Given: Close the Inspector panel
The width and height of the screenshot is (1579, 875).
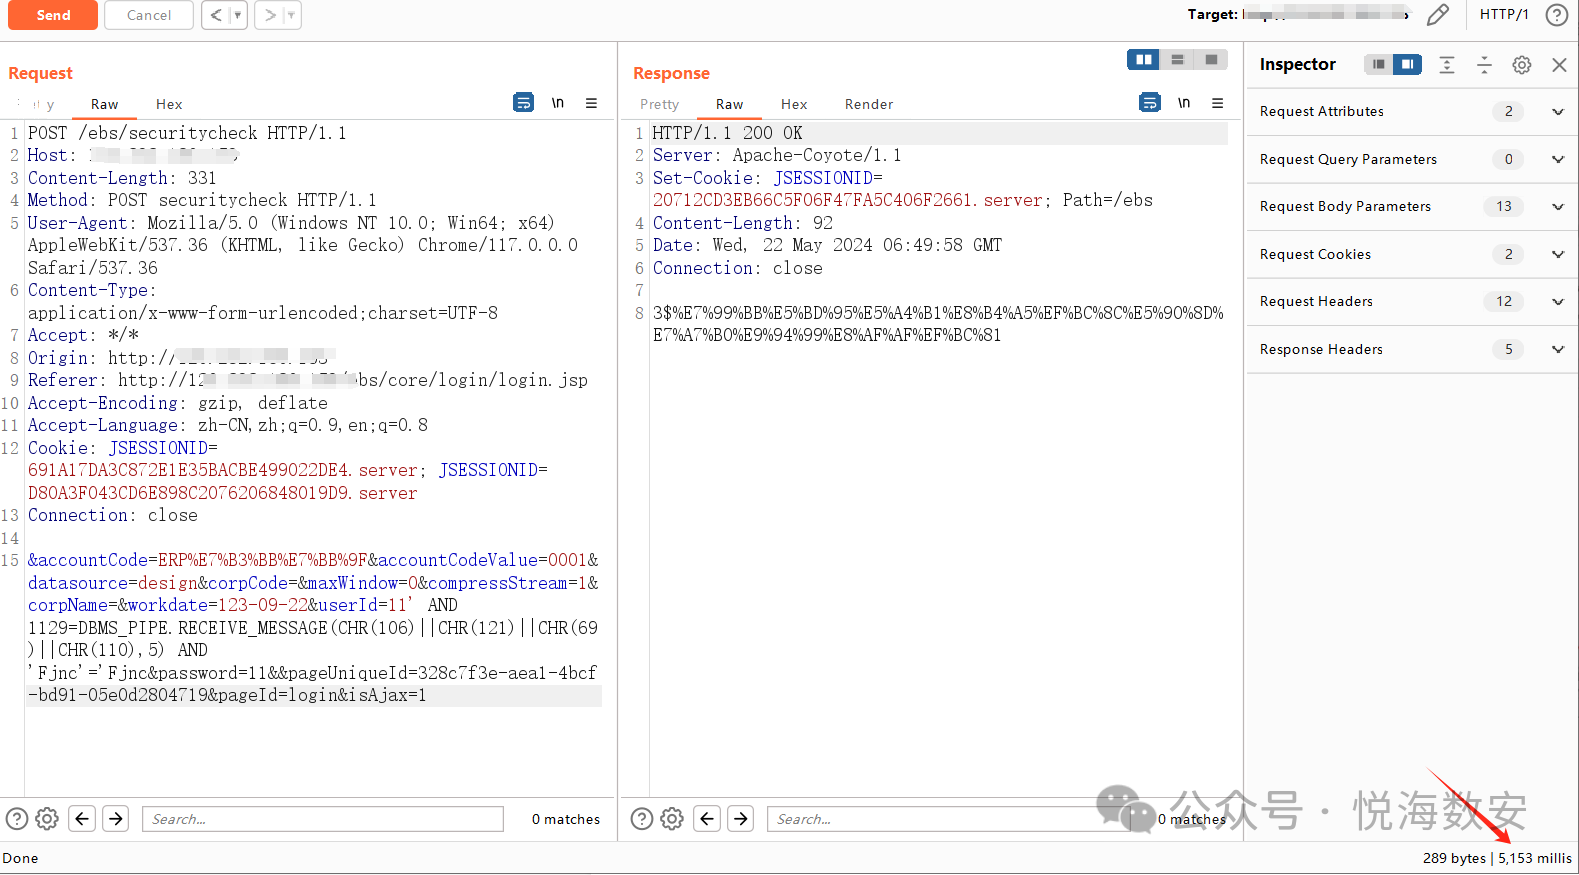Looking at the screenshot, I should [x=1559, y=64].
